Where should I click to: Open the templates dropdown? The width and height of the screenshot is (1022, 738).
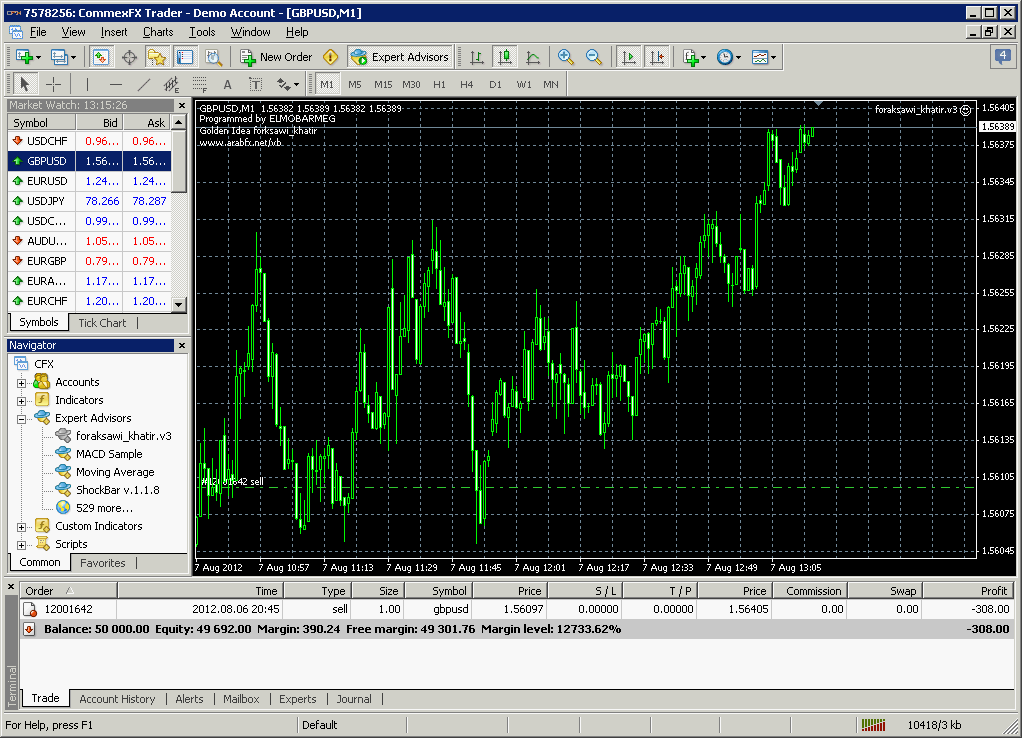click(773, 57)
